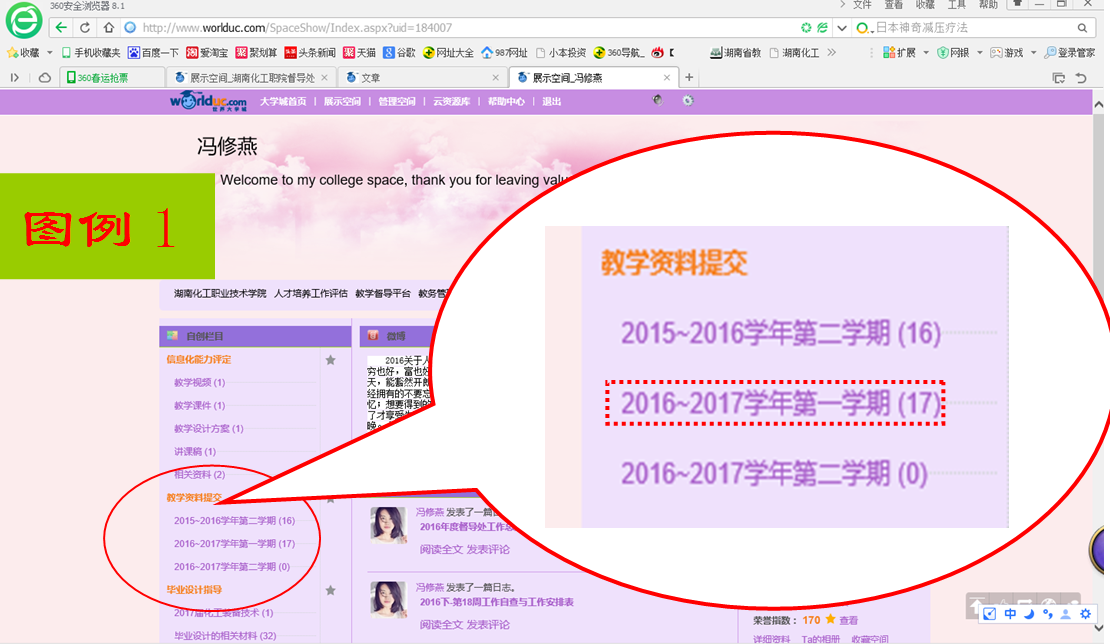Open the 百度一下 bookmark
The height and width of the screenshot is (644, 1110).
point(153,52)
